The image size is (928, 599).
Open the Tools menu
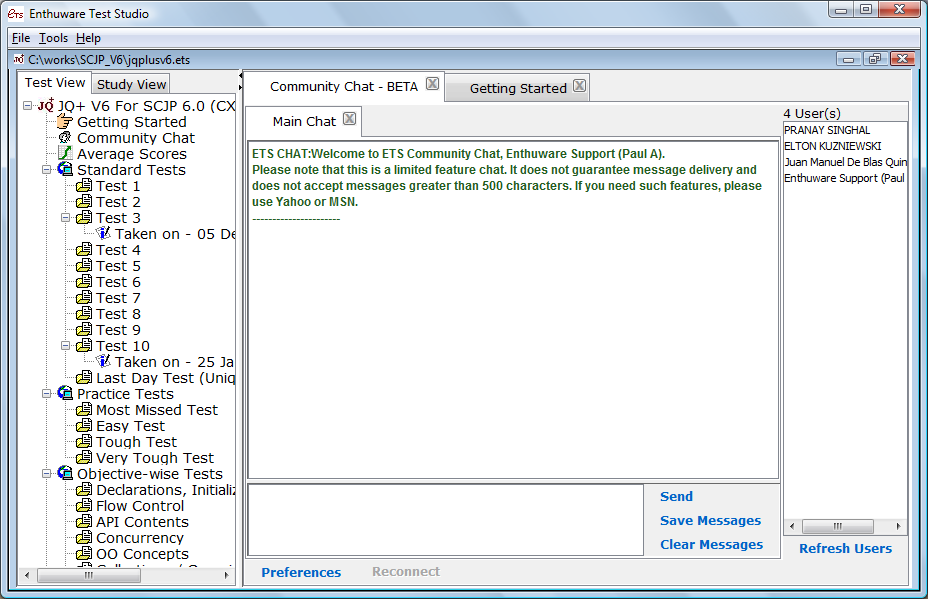pos(53,38)
